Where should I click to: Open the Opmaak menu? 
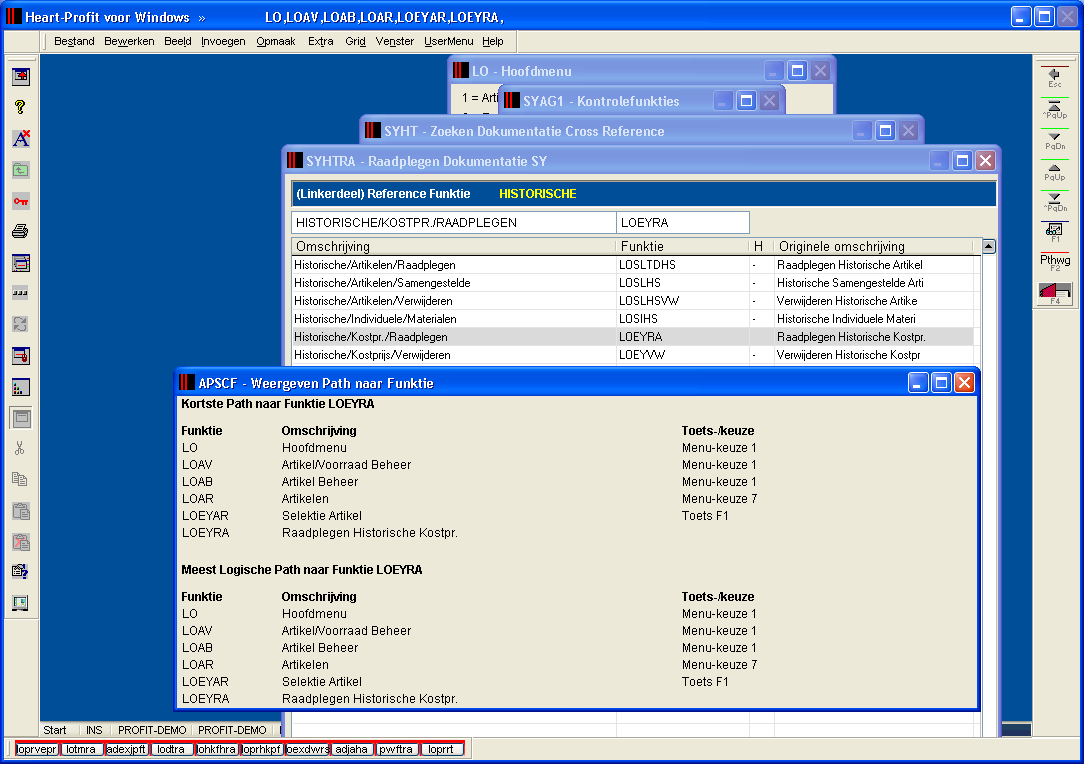point(276,41)
